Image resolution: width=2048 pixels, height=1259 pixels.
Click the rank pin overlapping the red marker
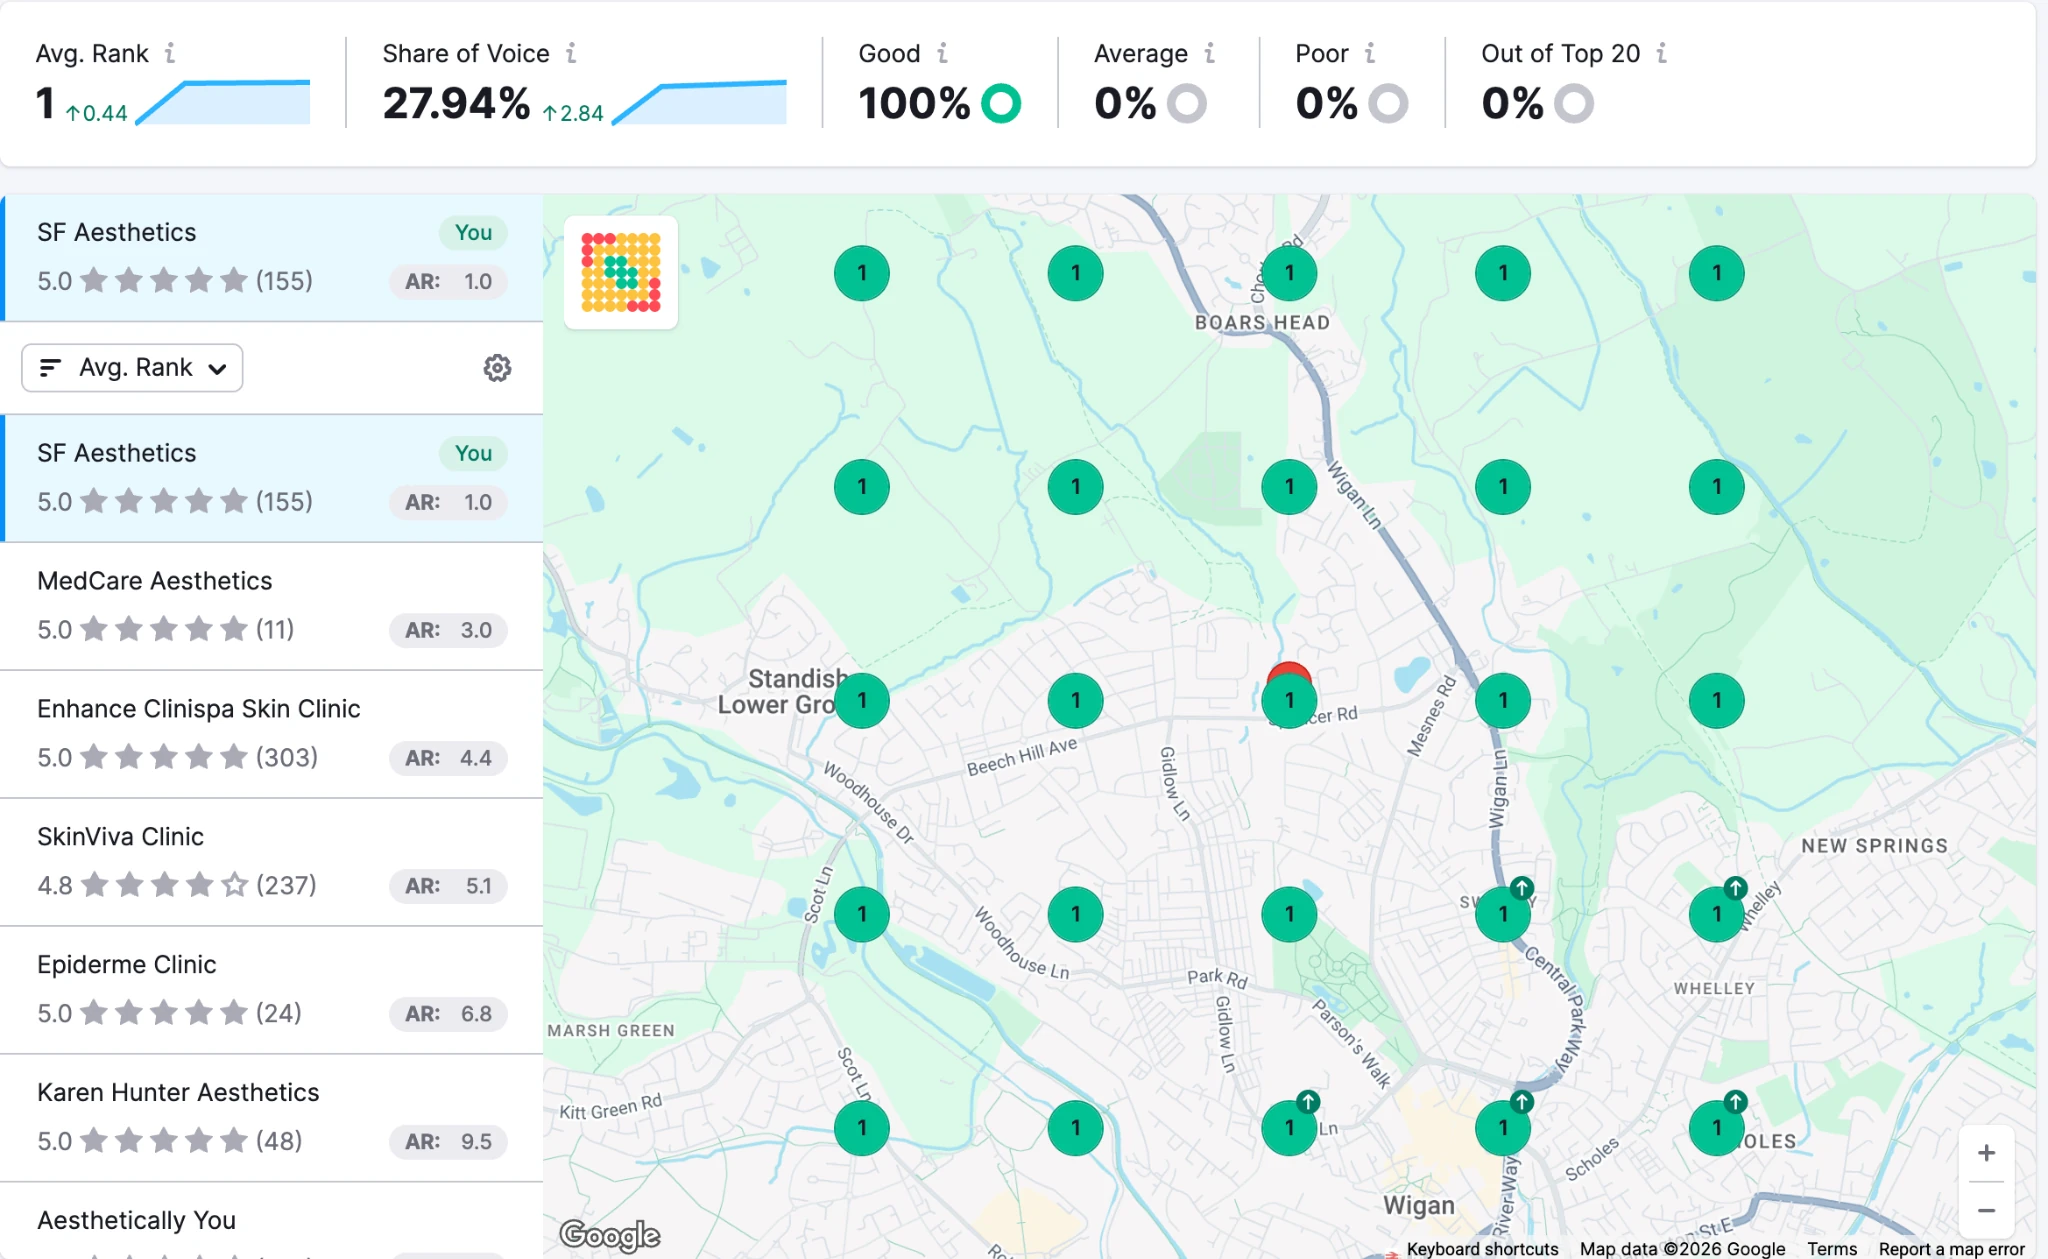tap(1289, 701)
